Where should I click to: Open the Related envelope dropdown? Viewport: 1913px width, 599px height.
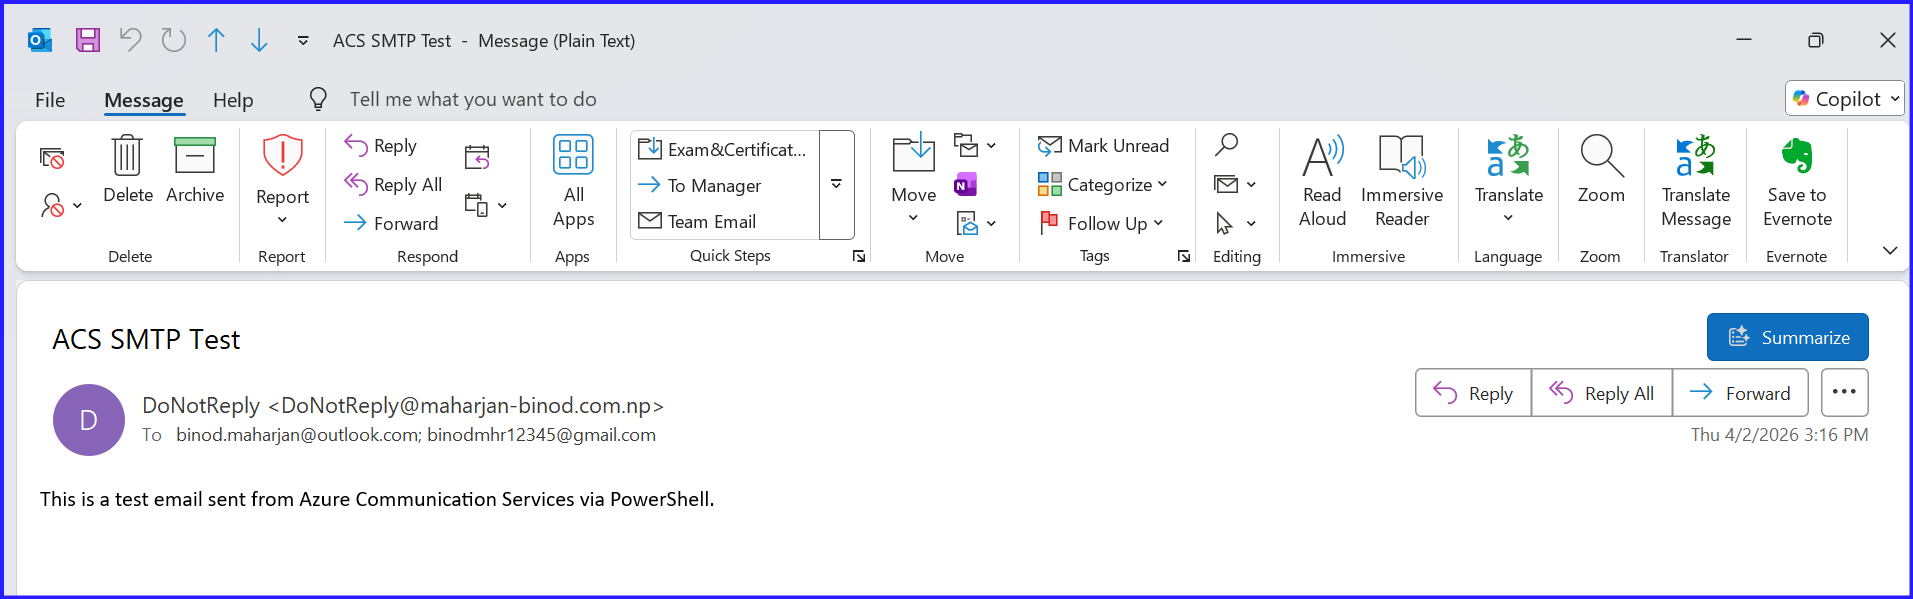click(x=1235, y=184)
